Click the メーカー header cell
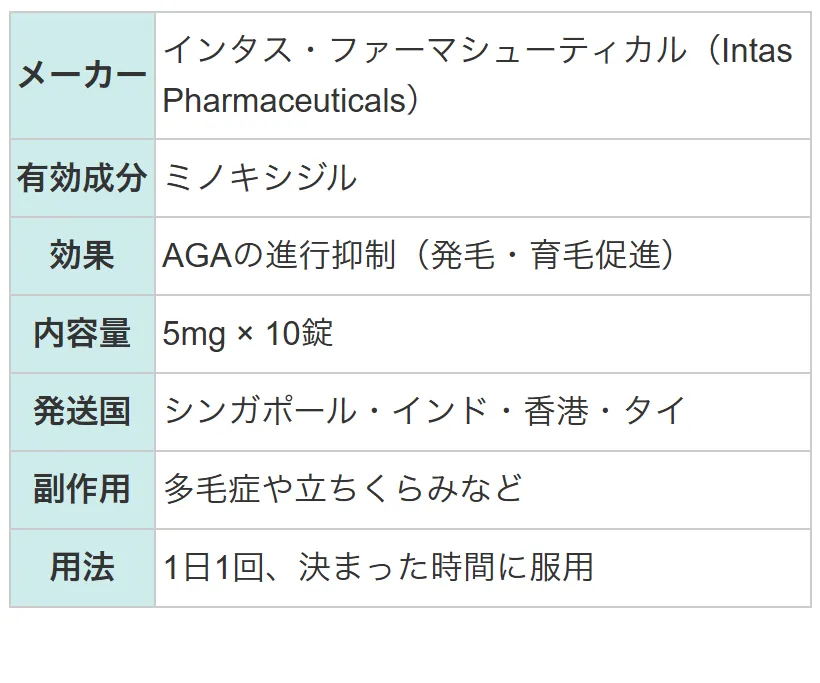The height and width of the screenshot is (683, 820). coord(83,76)
